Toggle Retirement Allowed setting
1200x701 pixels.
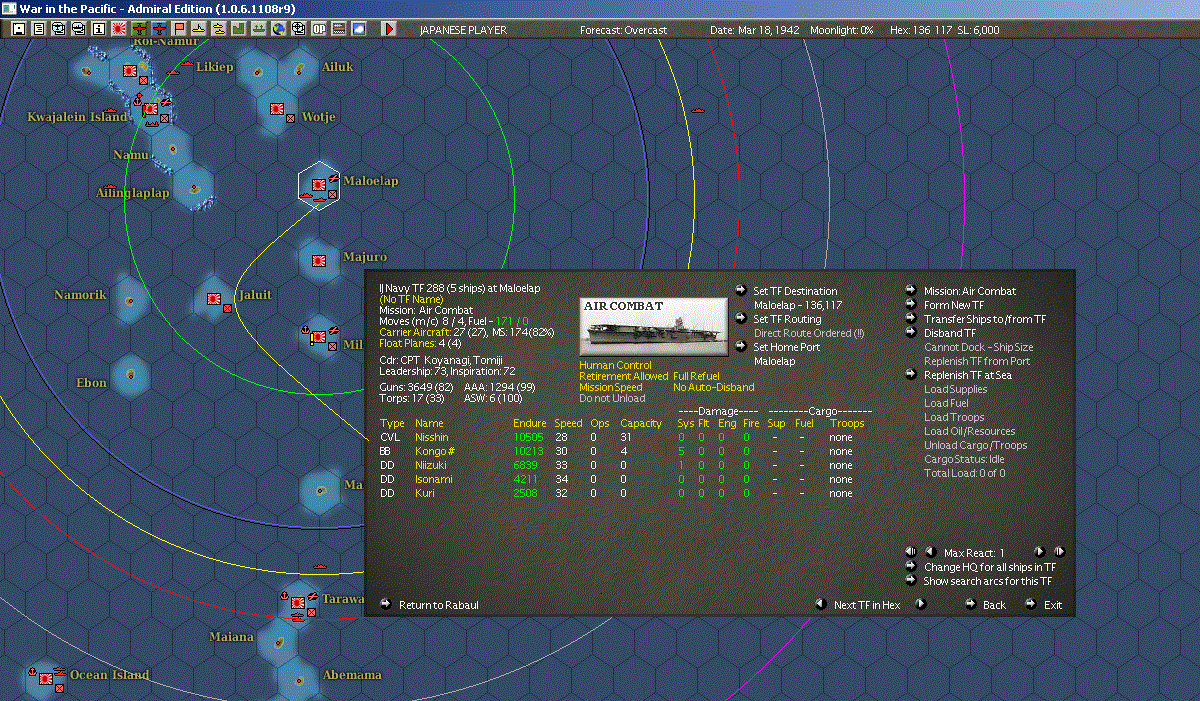[x=623, y=377]
